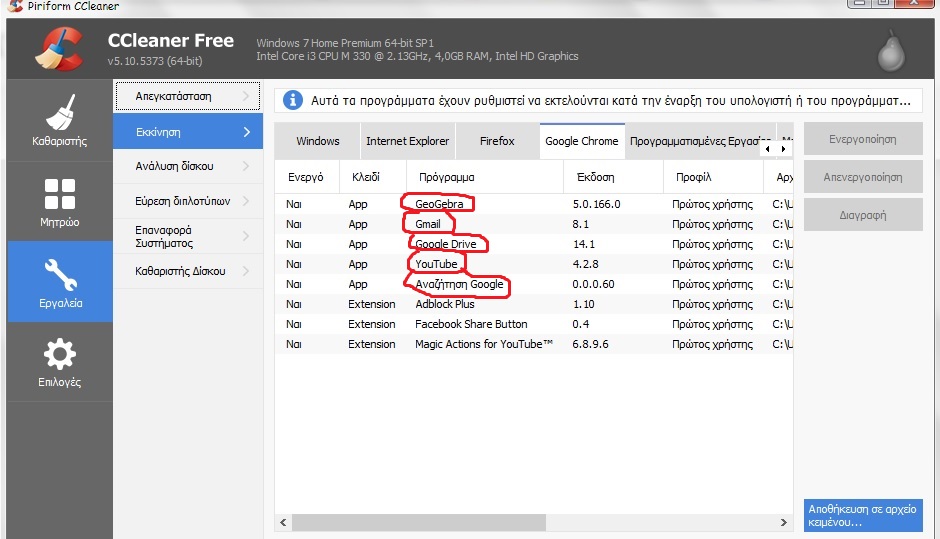Click version 5.0.166.0 cell
940x539 pixels.
(596, 204)
